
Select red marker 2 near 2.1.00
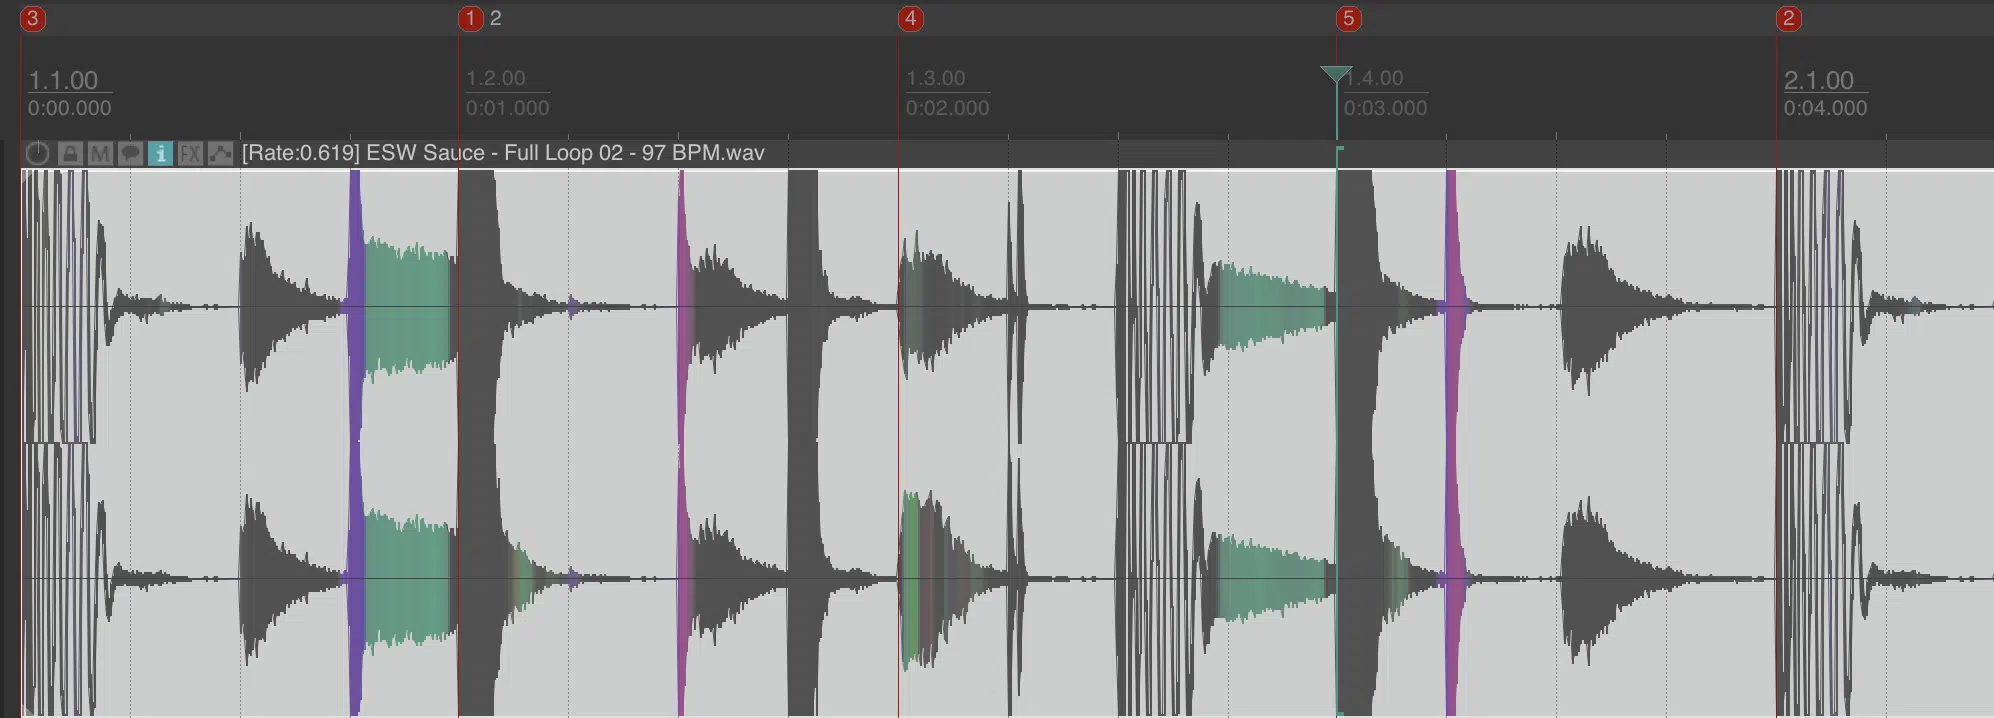click(x=1789, y=18)
